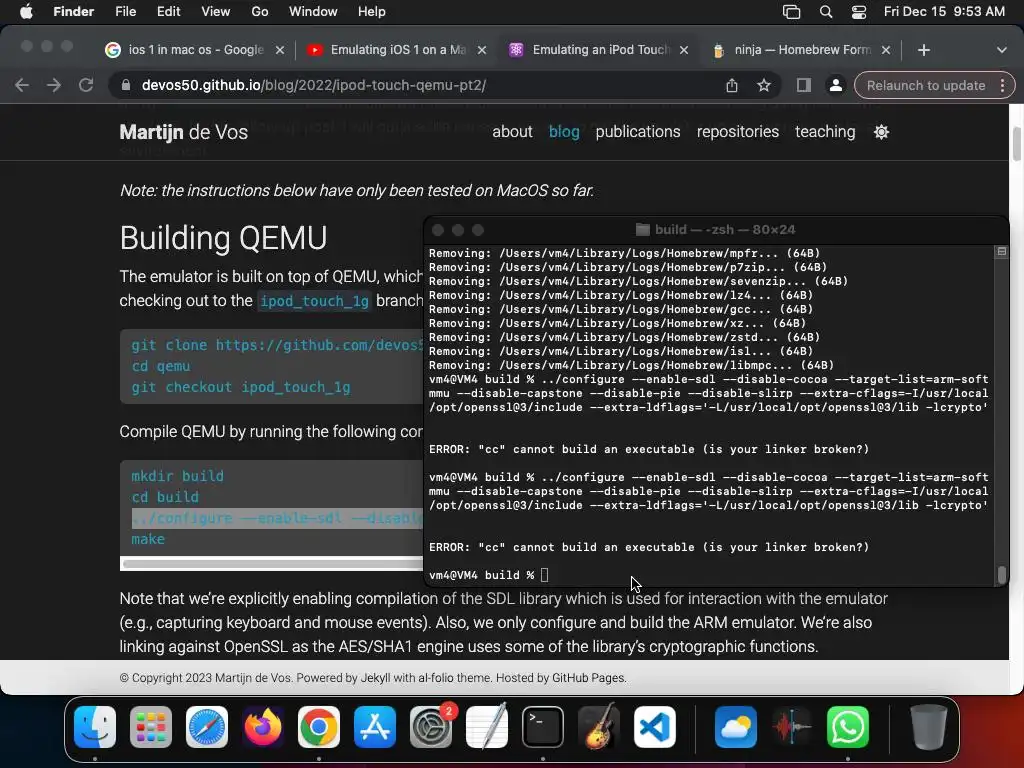The height and width of the screenshot is (768, 1024).
Task: Launch Safari from the Dock
Action: pos(207,727)
